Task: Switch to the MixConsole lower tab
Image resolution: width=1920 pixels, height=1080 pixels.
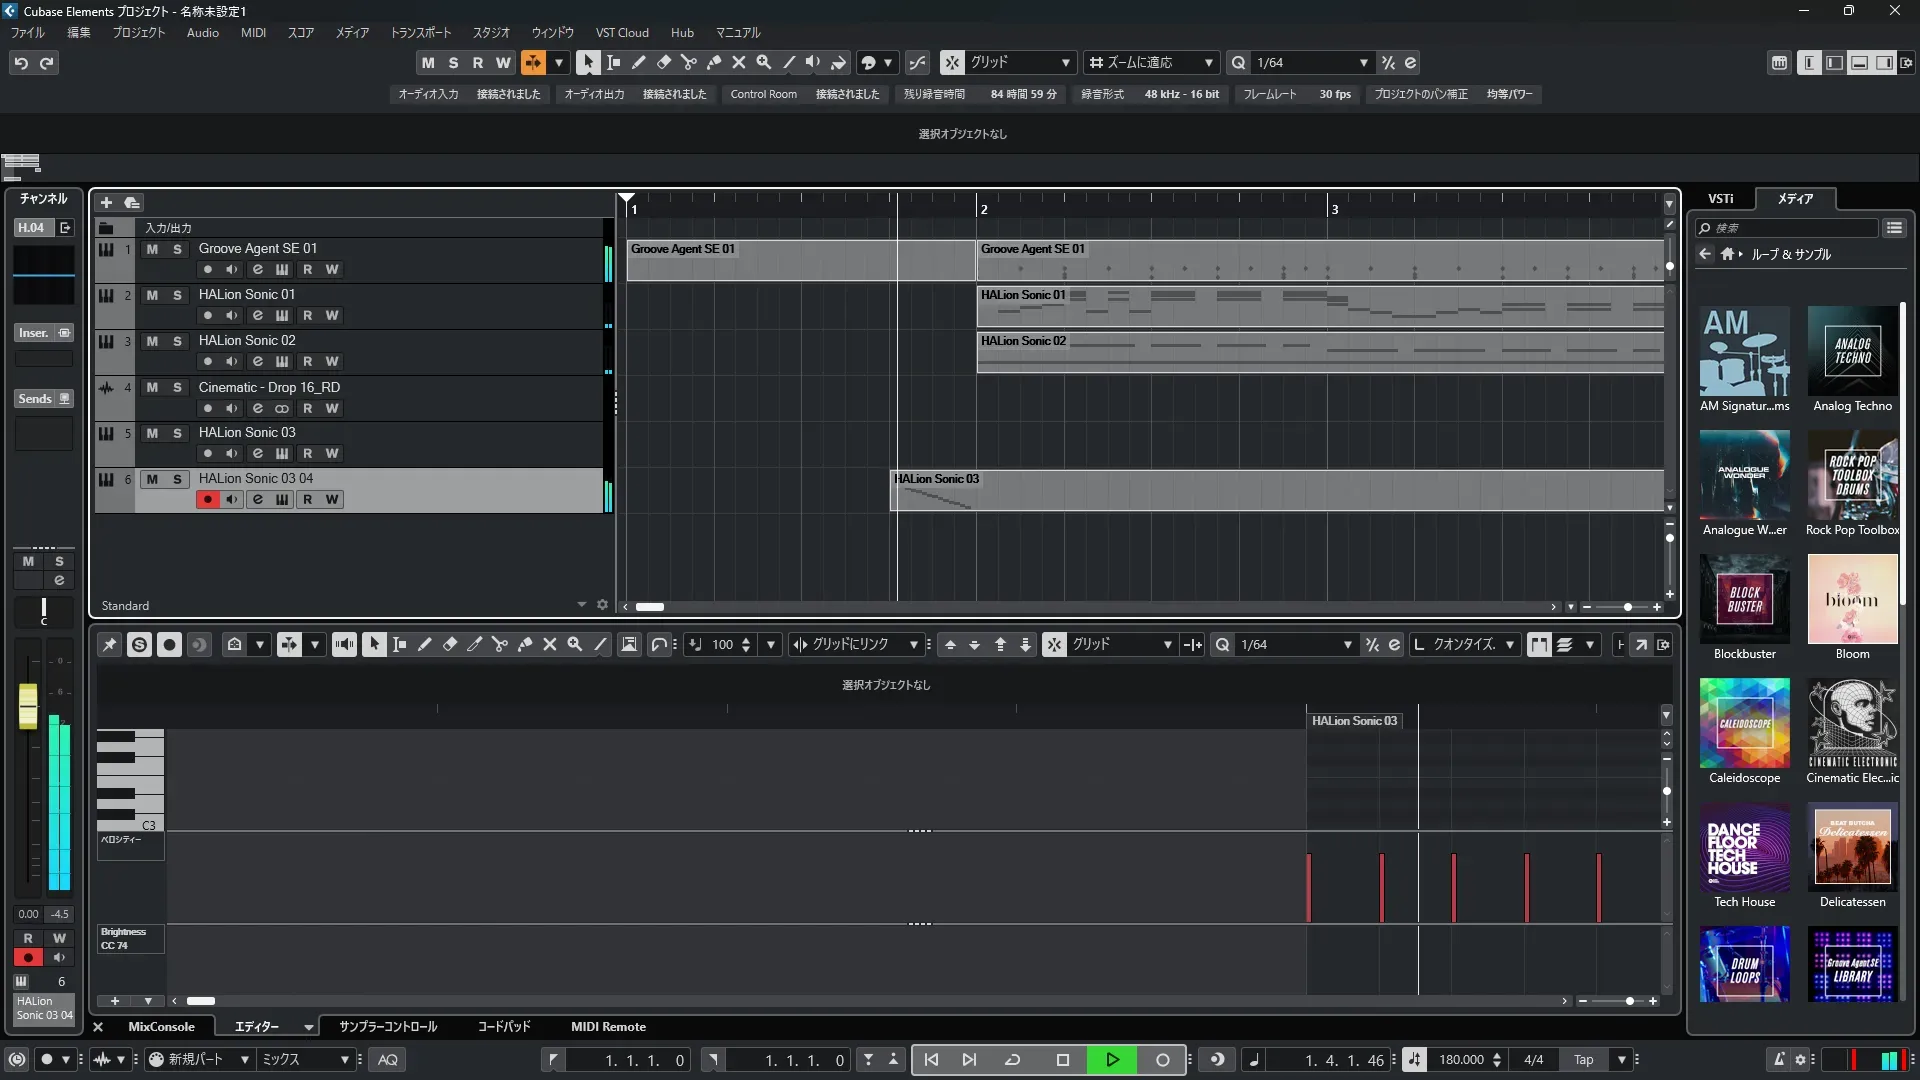Action: [161, 1027]
